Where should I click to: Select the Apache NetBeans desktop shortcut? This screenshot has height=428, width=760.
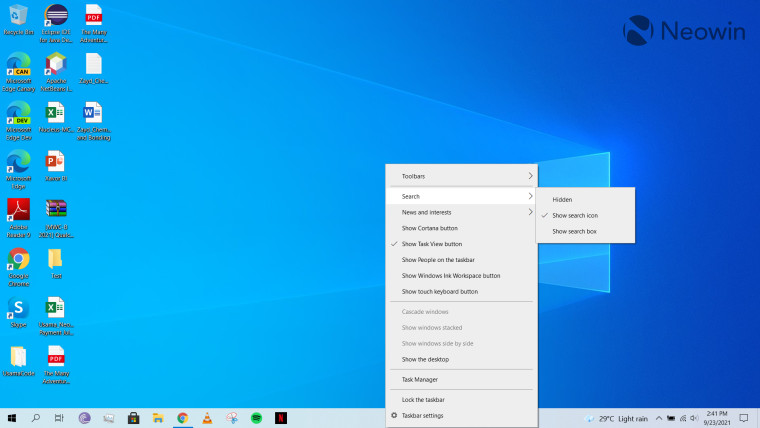56,72
